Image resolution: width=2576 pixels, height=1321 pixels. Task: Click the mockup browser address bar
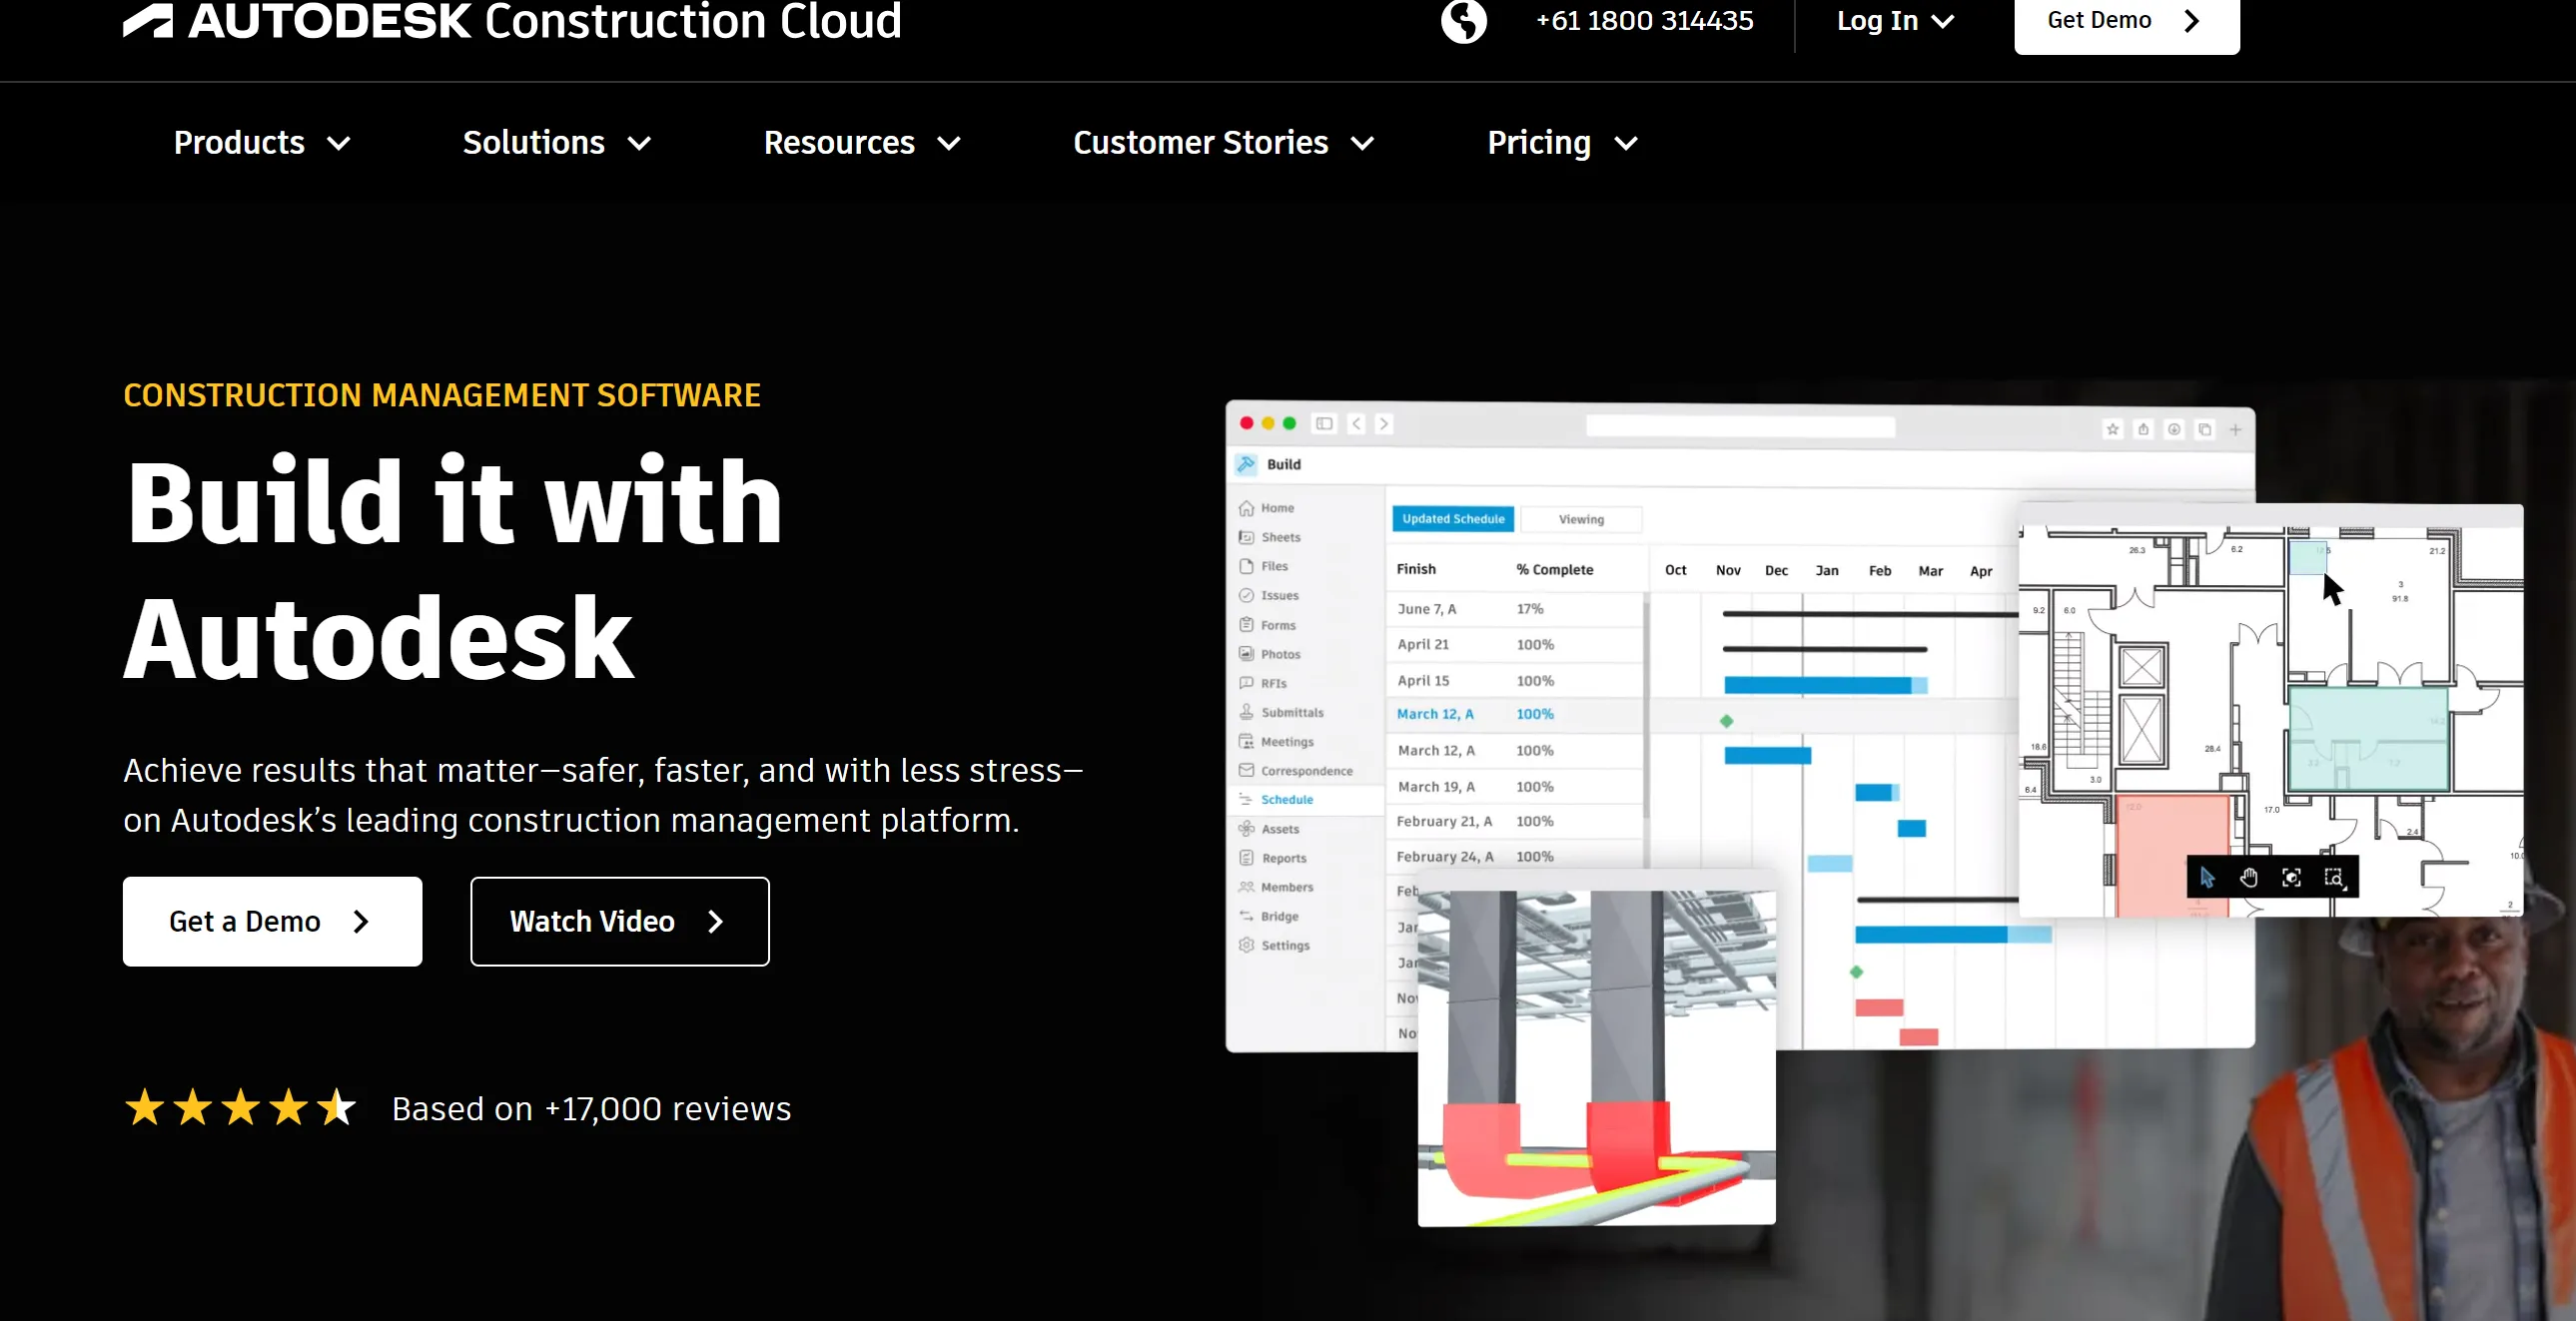[1740, 427]
